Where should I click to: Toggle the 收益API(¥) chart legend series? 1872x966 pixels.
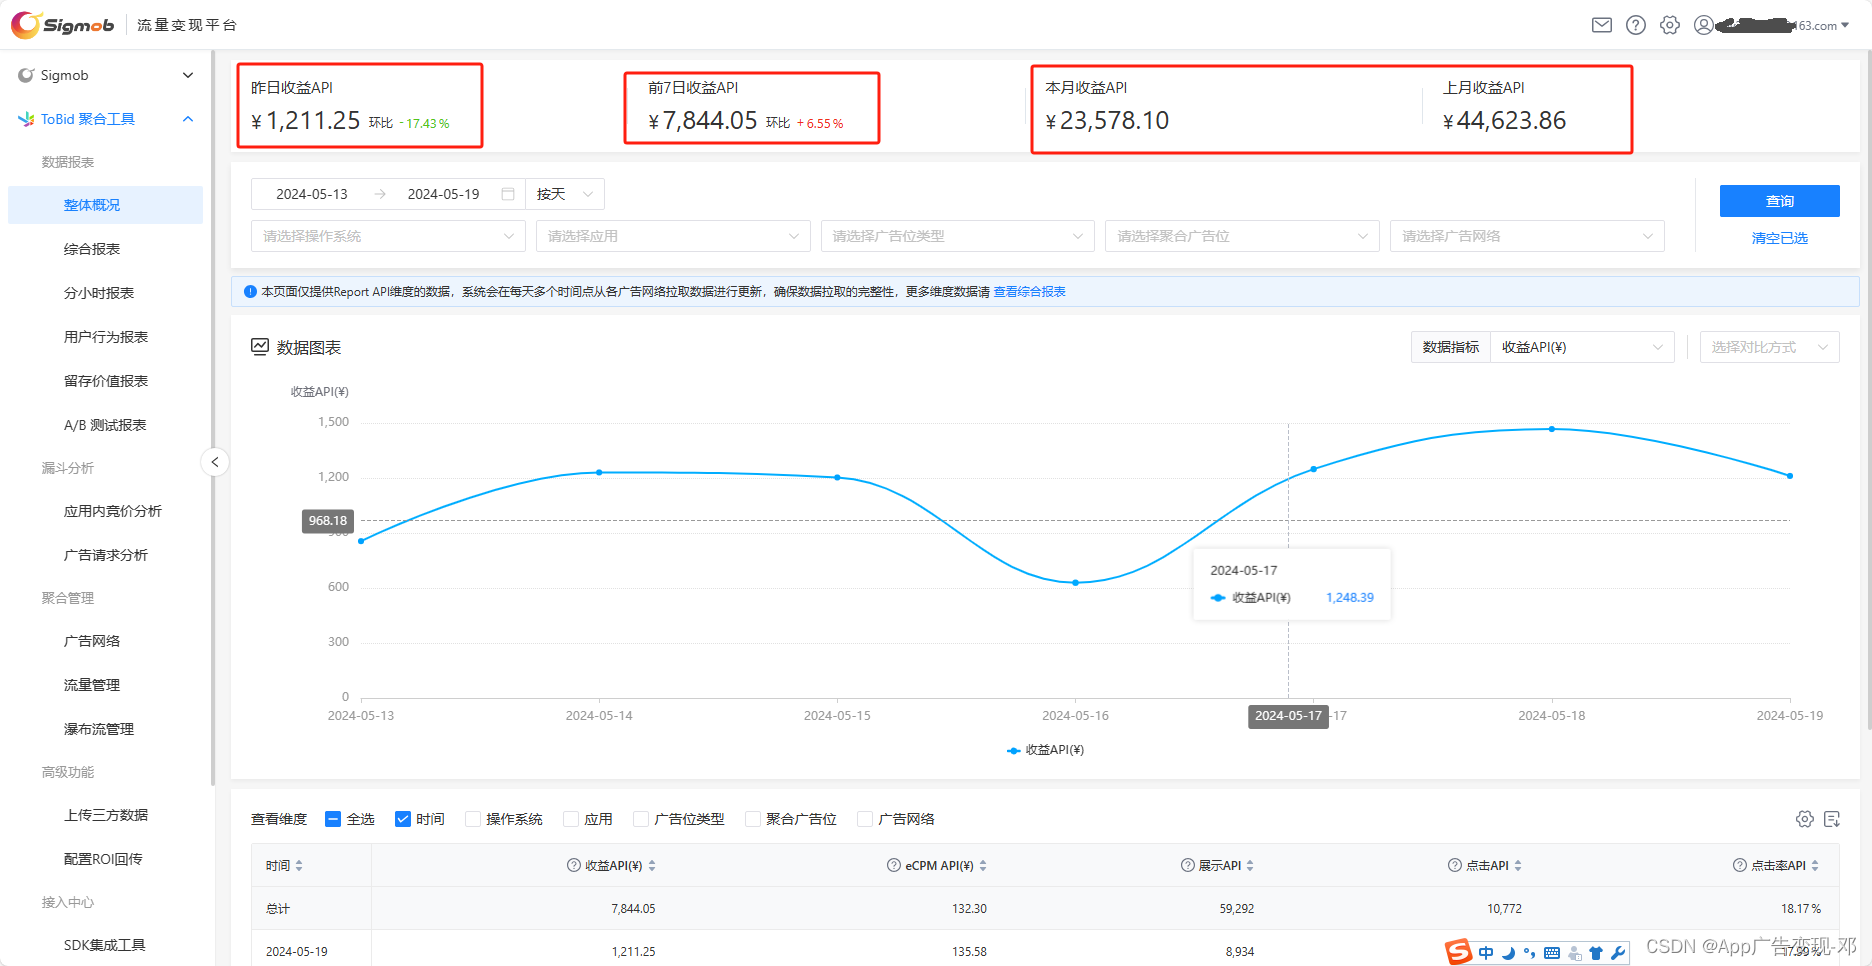point(1045,750)
